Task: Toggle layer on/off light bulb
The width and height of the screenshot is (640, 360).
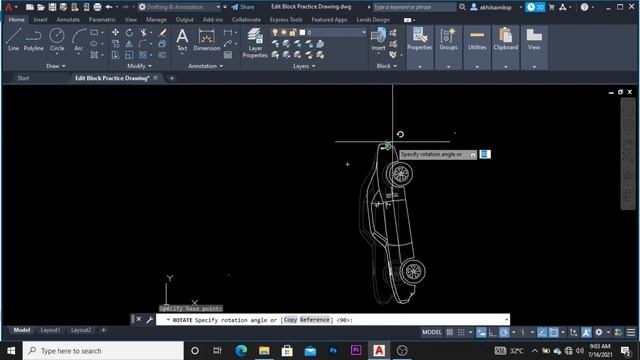Action: [275, 32]
